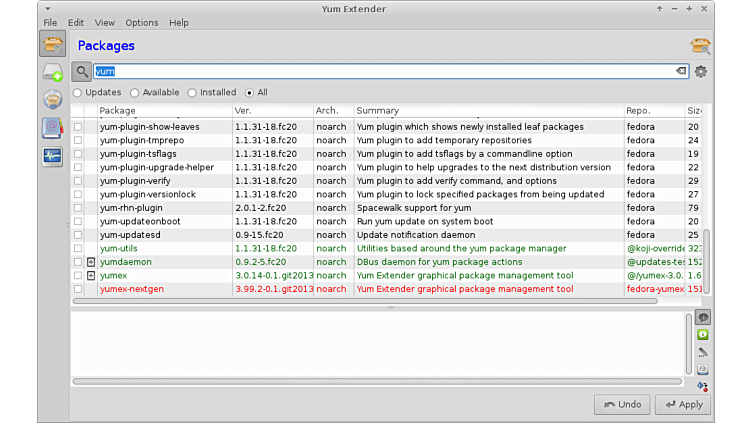The width and height of the screenshot is (752, 423).
Task: Clear the search field text
Action: click(681, 71)
